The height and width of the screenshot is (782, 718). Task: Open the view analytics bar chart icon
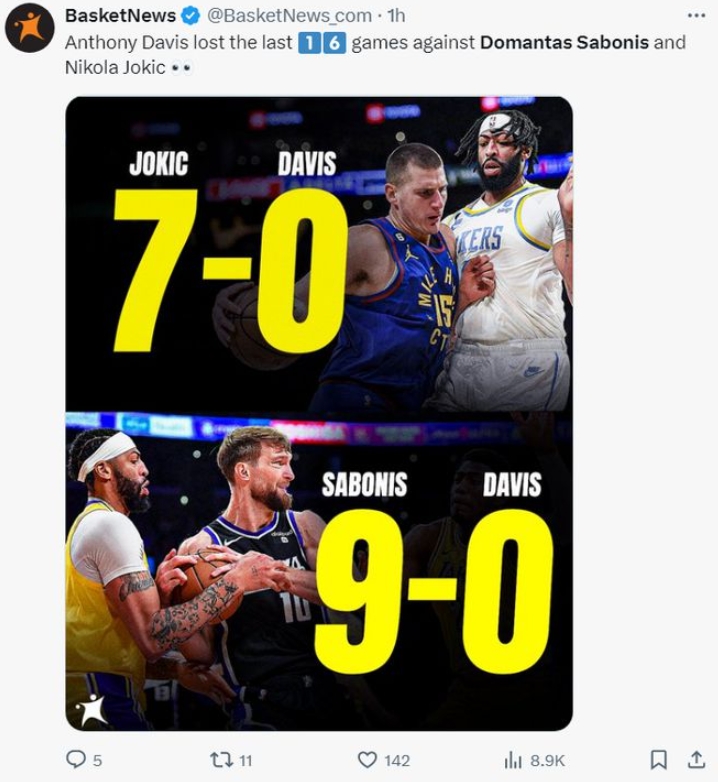click(513, 760)
